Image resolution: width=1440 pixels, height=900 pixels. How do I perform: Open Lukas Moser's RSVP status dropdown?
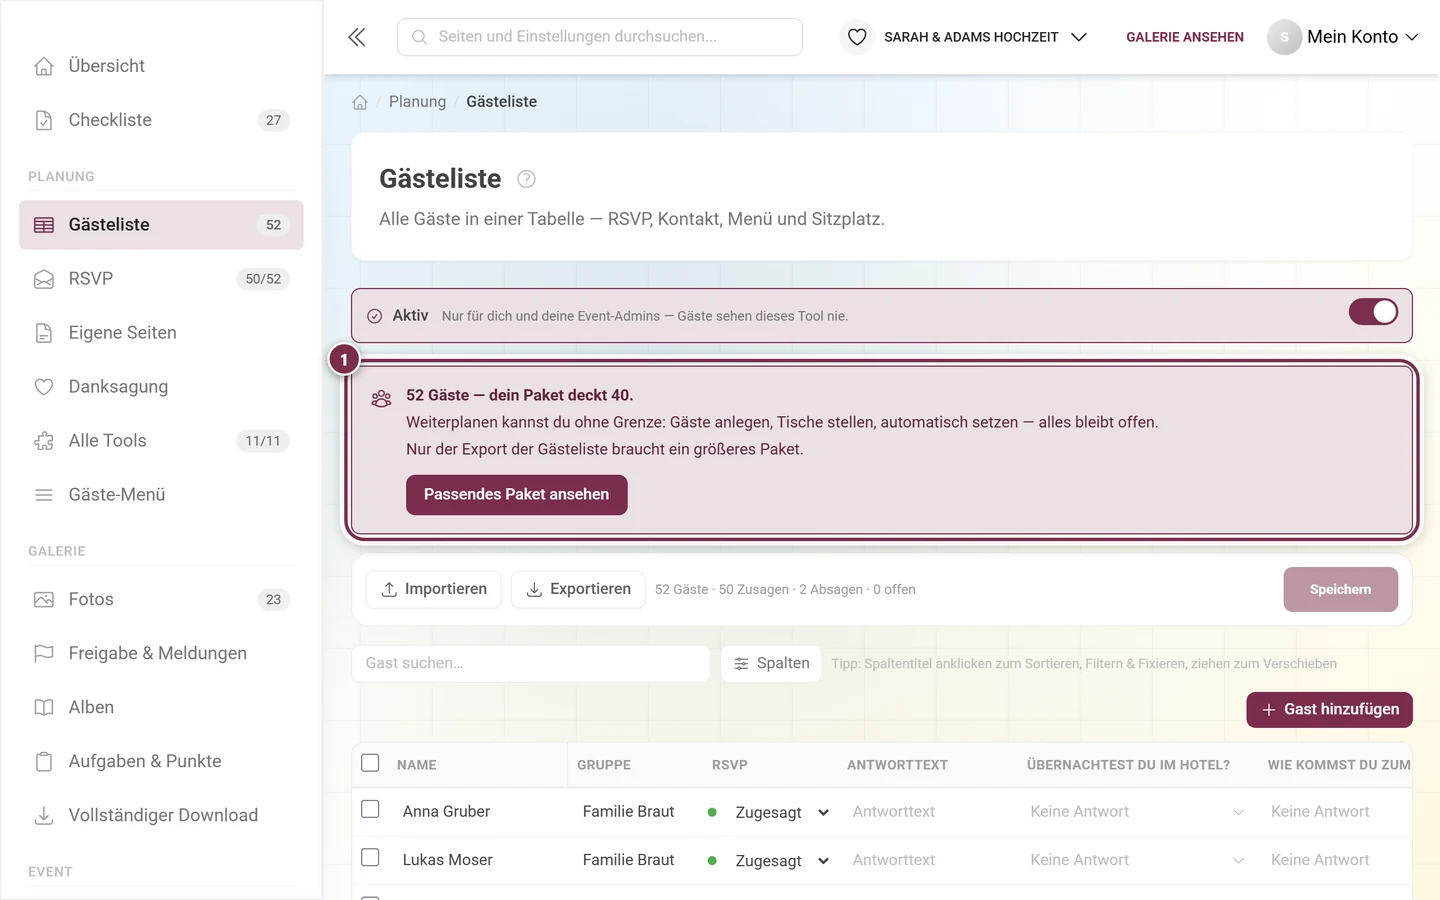782,860
